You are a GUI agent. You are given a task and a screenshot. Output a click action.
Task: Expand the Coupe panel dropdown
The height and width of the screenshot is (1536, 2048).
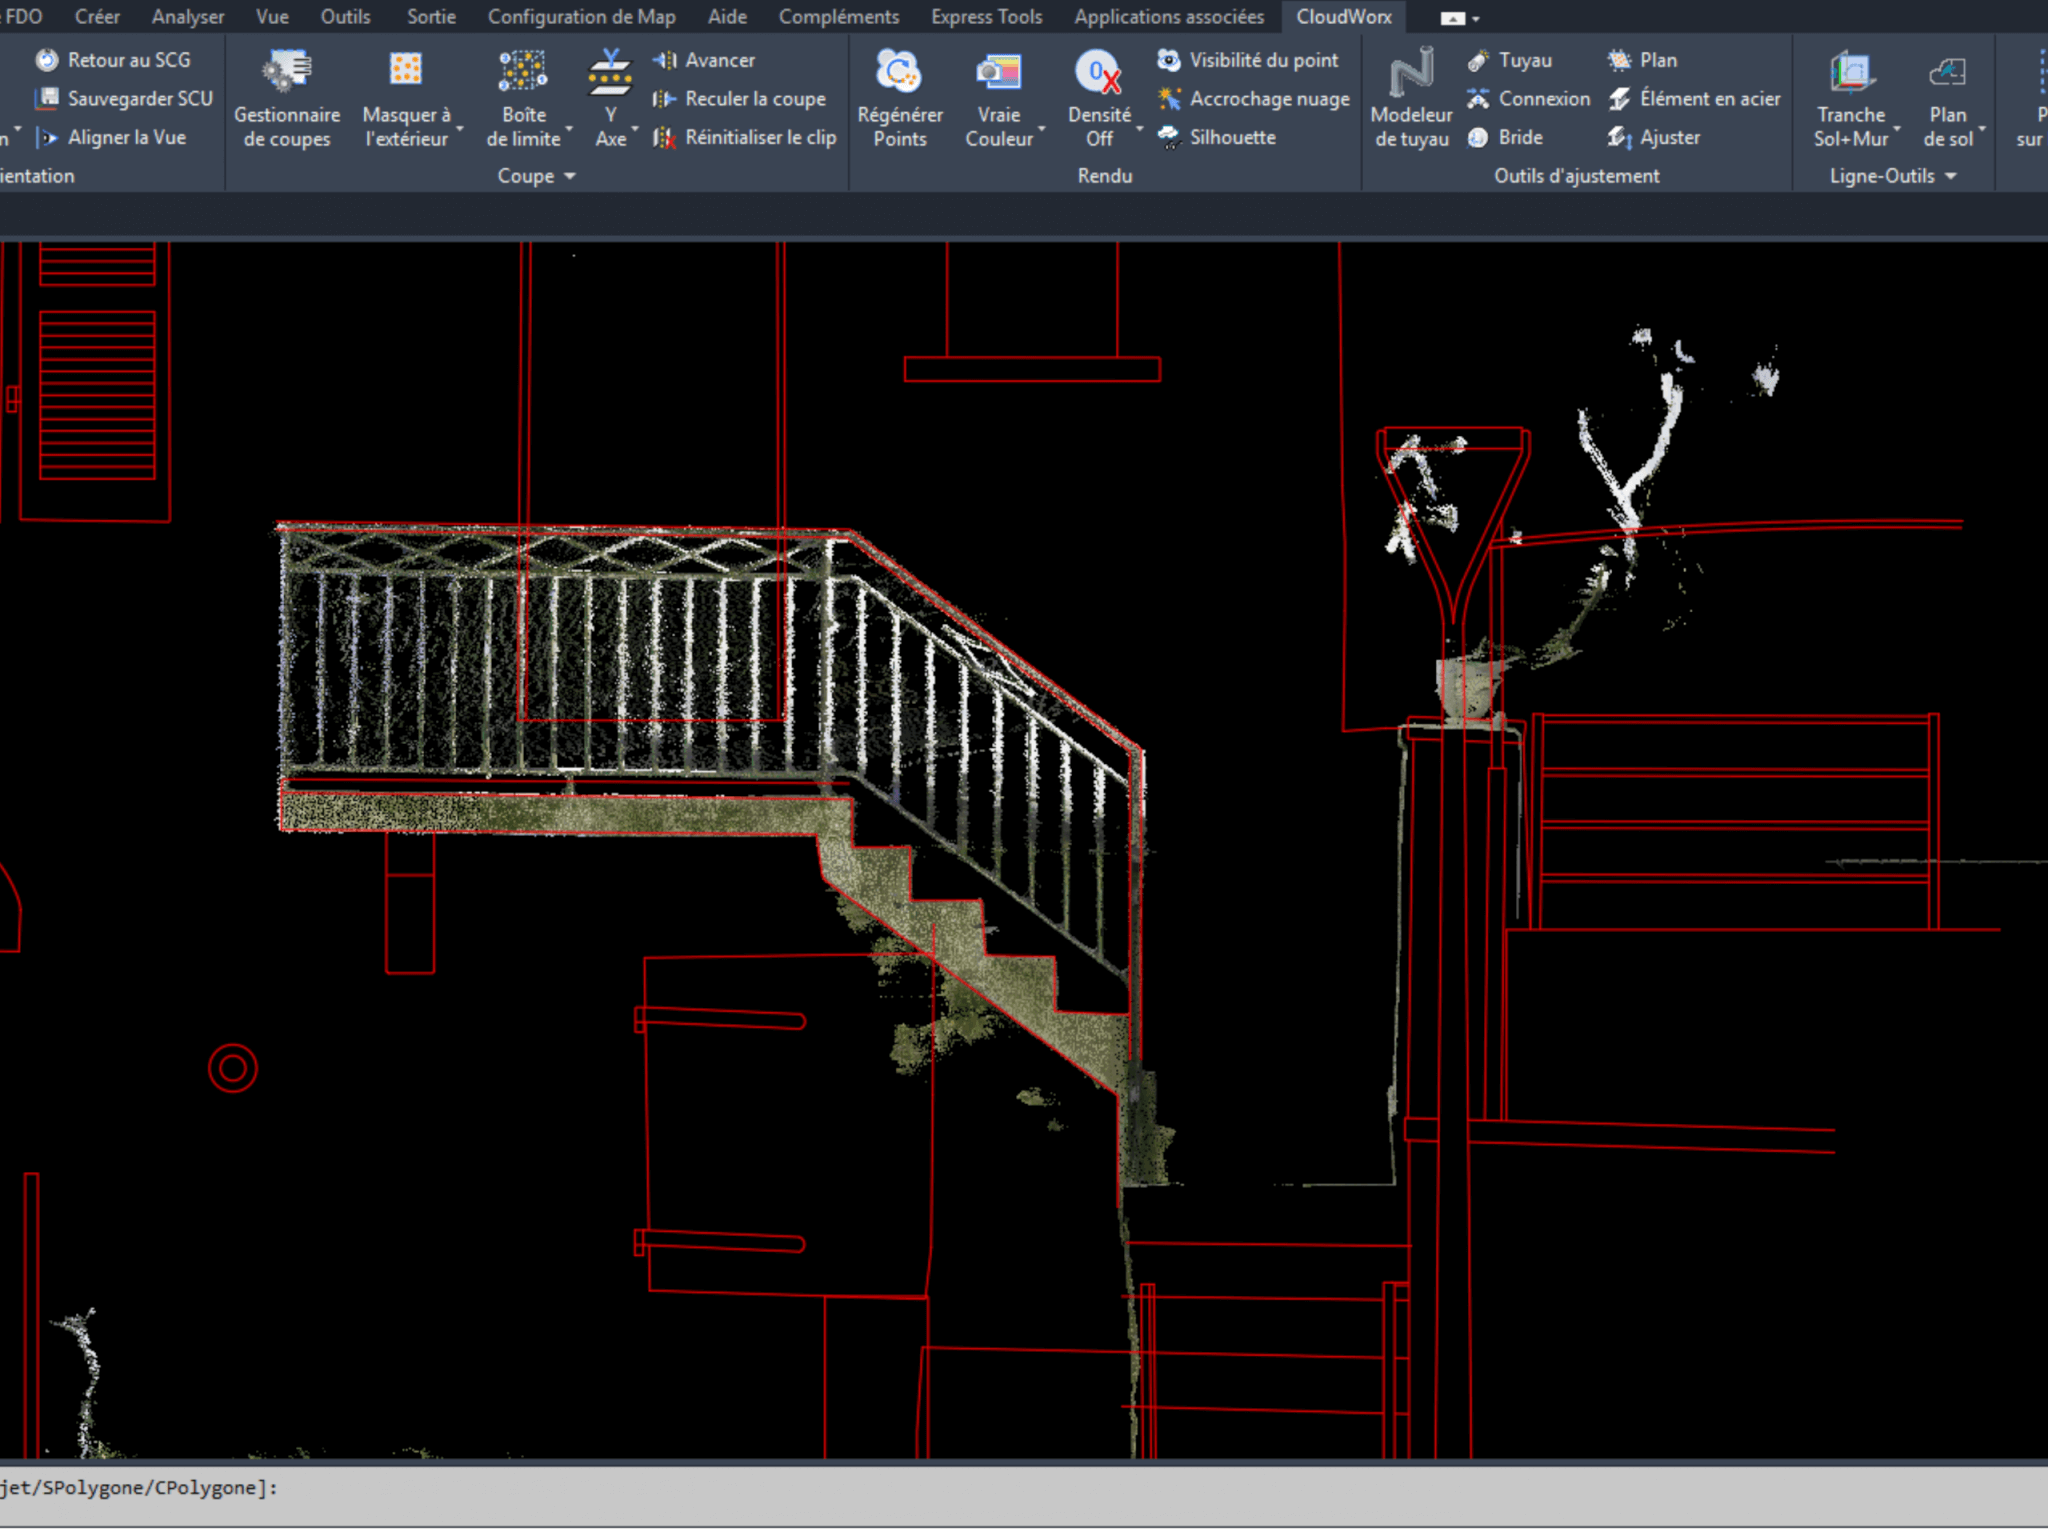(570, 176)
